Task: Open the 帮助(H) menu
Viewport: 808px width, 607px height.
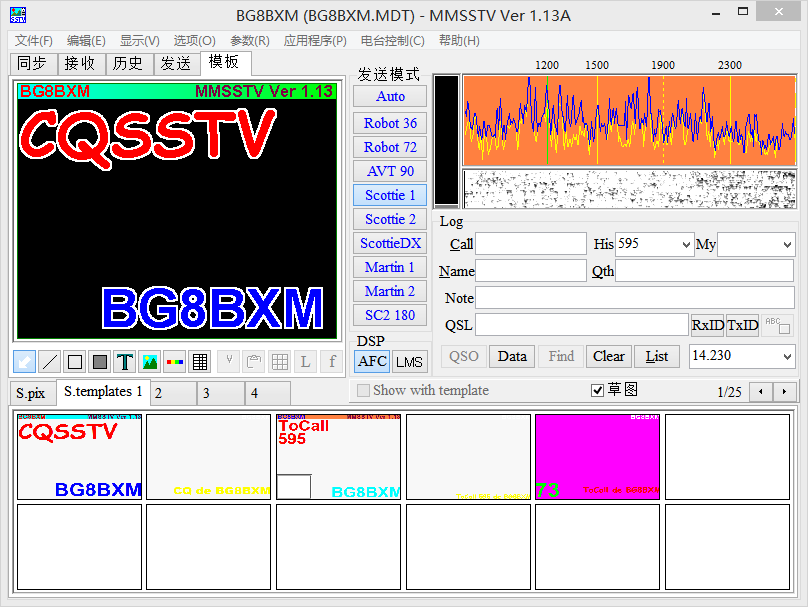Action: [459, 41]
